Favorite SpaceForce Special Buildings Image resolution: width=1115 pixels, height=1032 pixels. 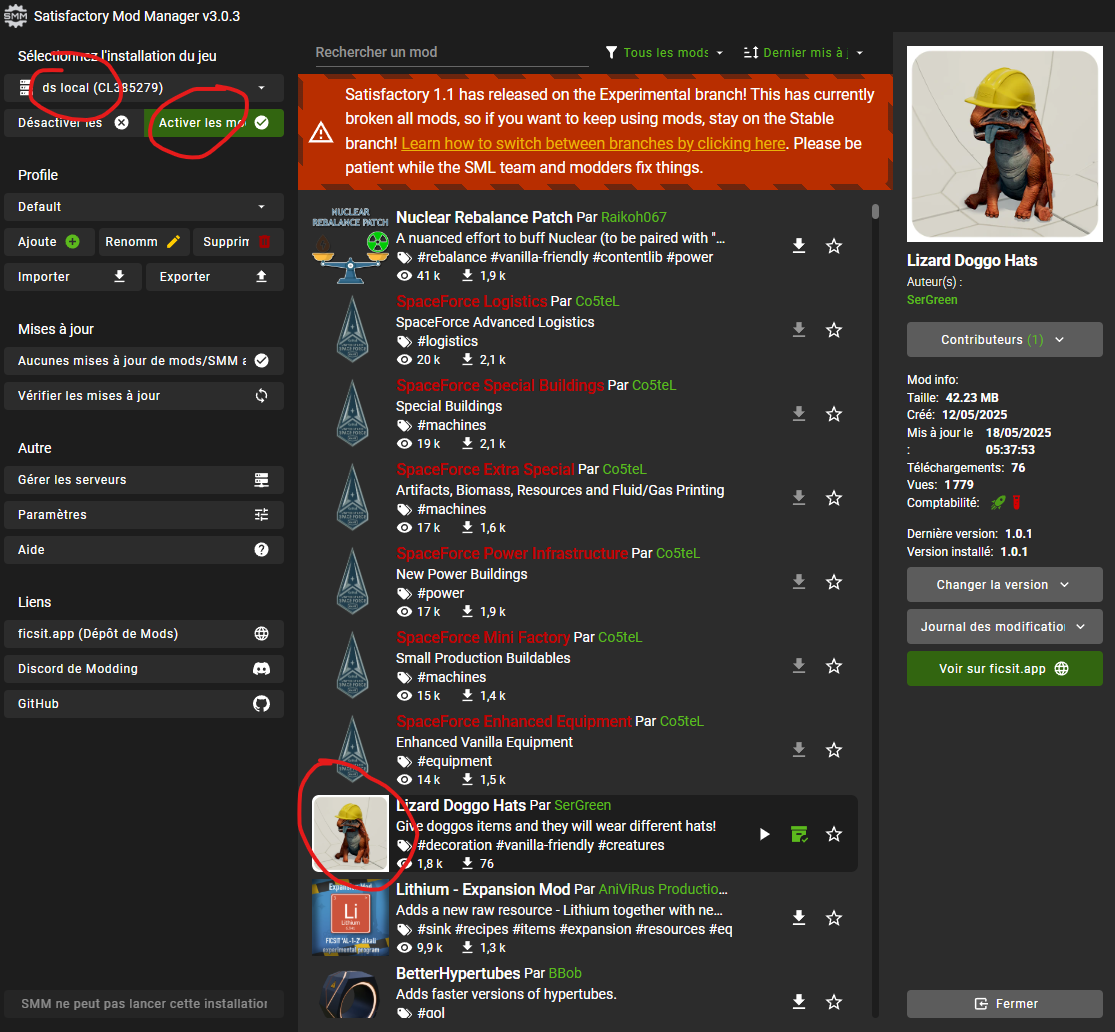tap(833, 414)
